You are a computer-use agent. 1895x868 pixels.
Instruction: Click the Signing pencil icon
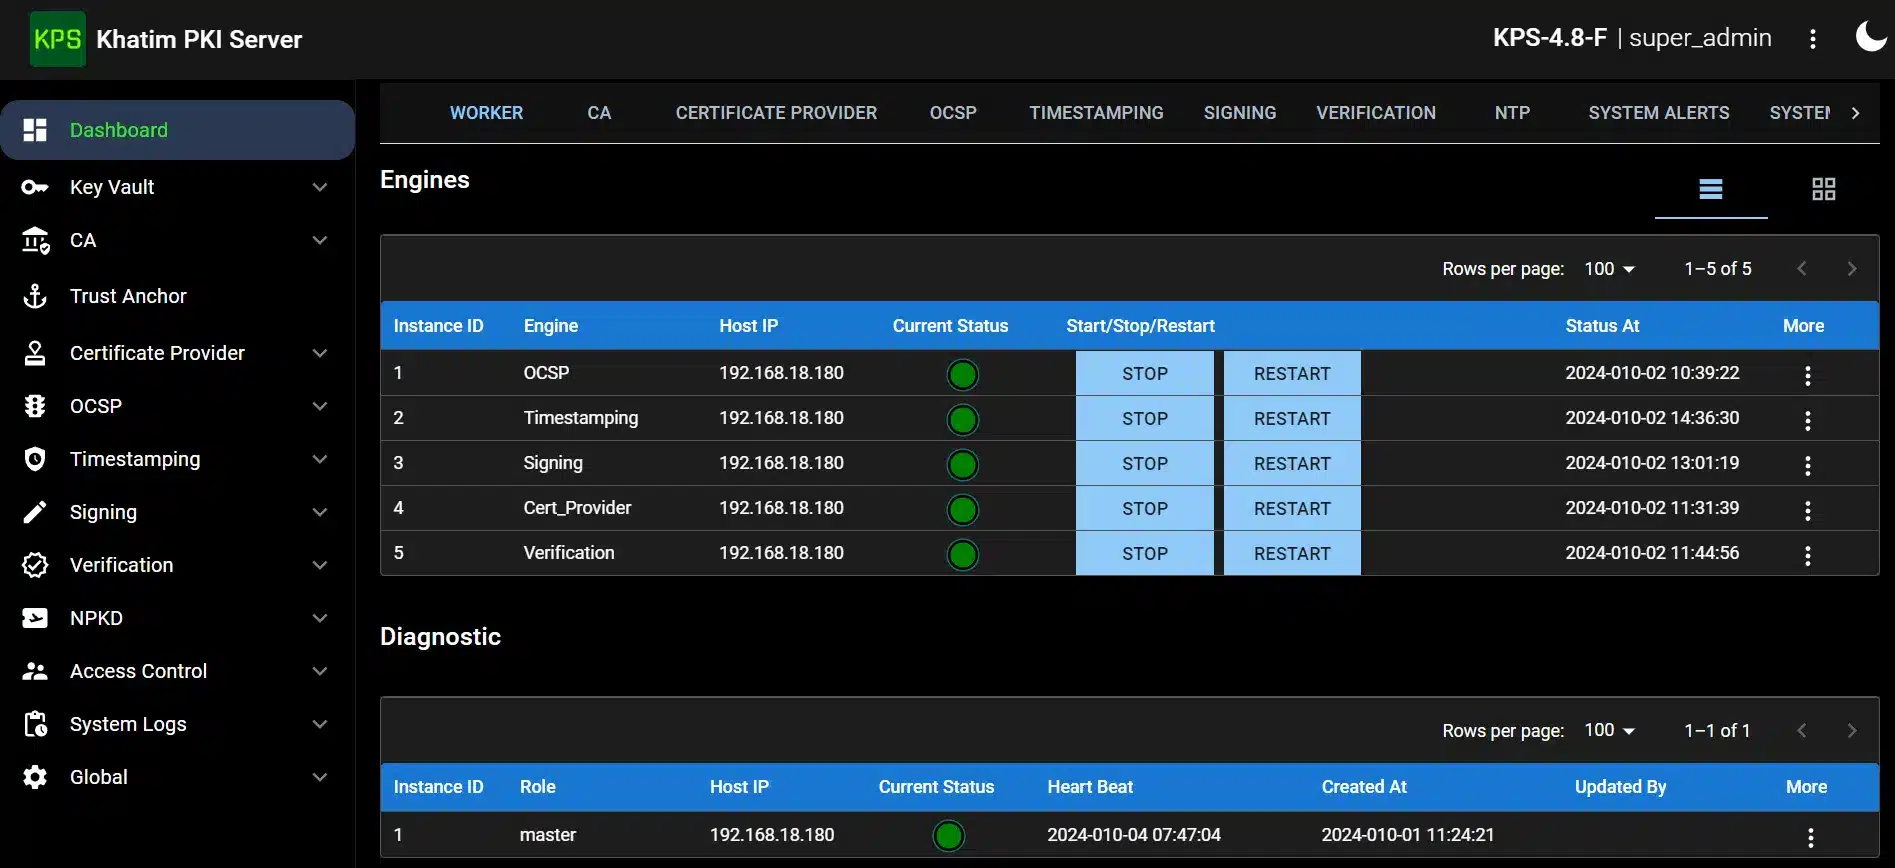coord(35,512)
